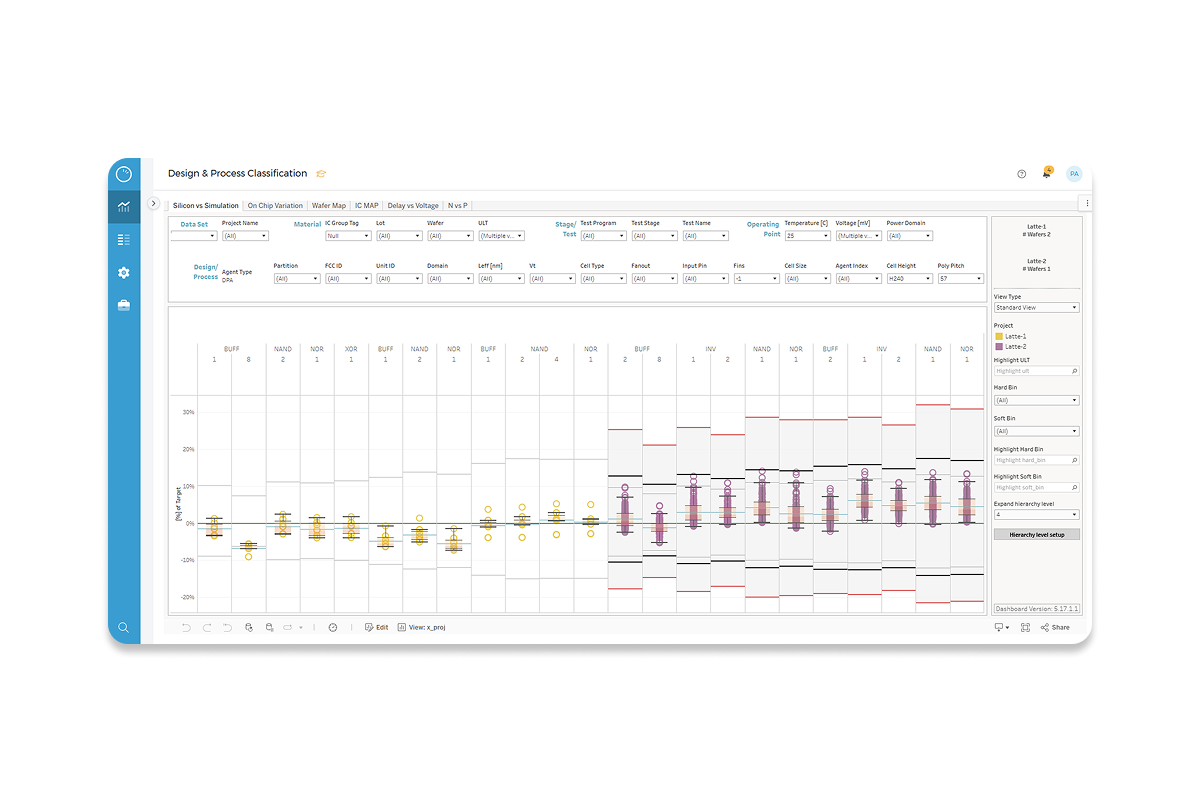Select the Project Name filter set to (All)
This screenshot has height=800, width=1200.
[x=246, y=235]
